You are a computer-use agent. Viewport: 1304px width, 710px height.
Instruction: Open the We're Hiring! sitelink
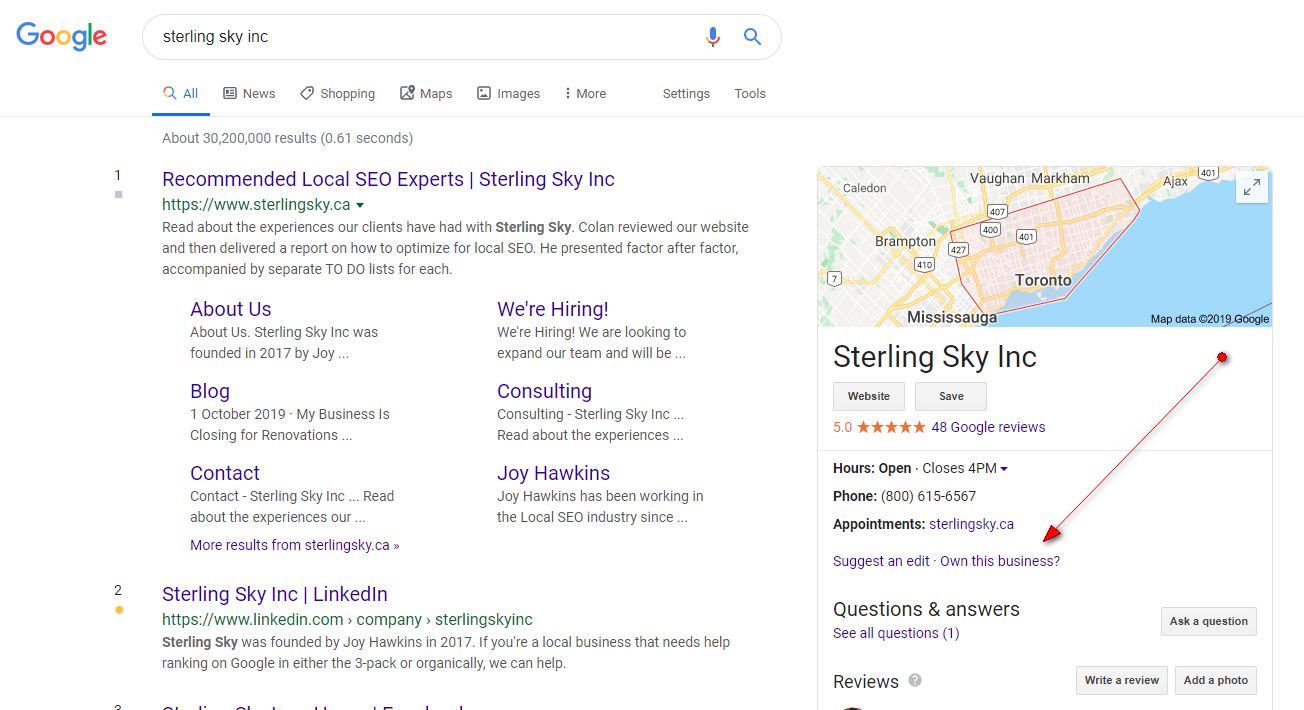point(553,309)
